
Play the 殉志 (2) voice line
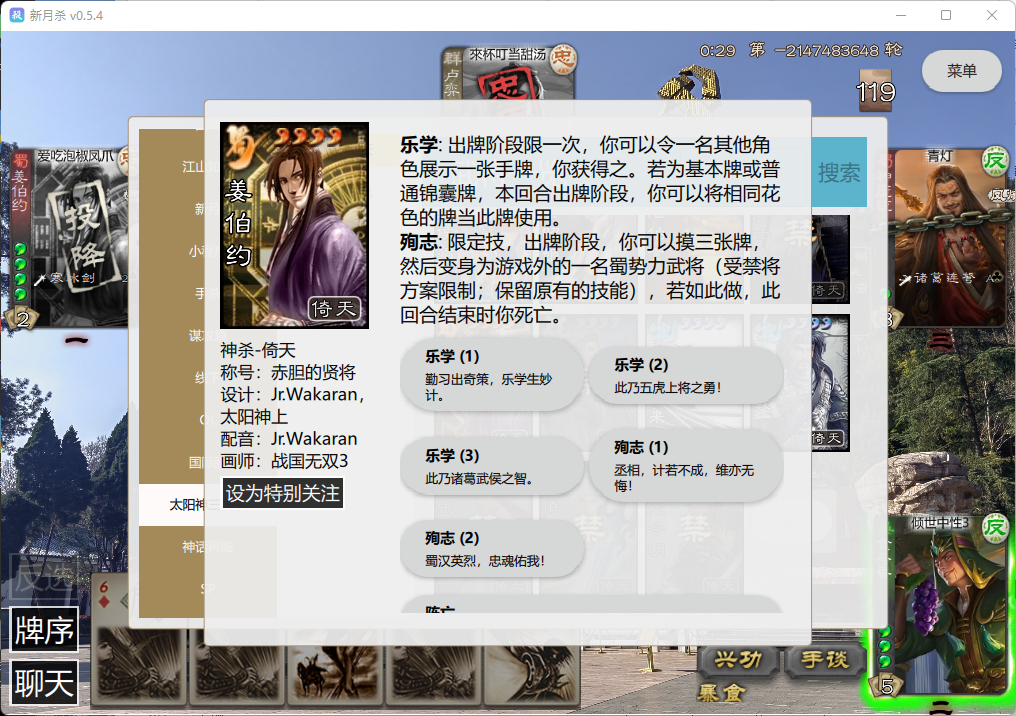click(492, 548)
